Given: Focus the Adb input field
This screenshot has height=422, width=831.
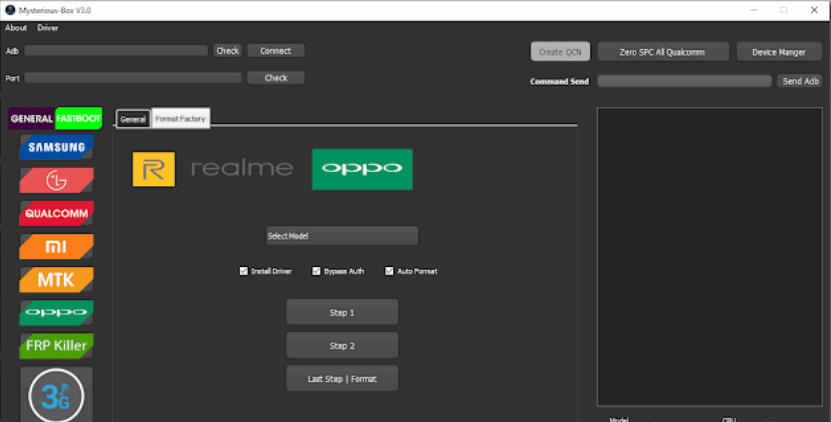Looking at the screenshot, I should 116,50.
